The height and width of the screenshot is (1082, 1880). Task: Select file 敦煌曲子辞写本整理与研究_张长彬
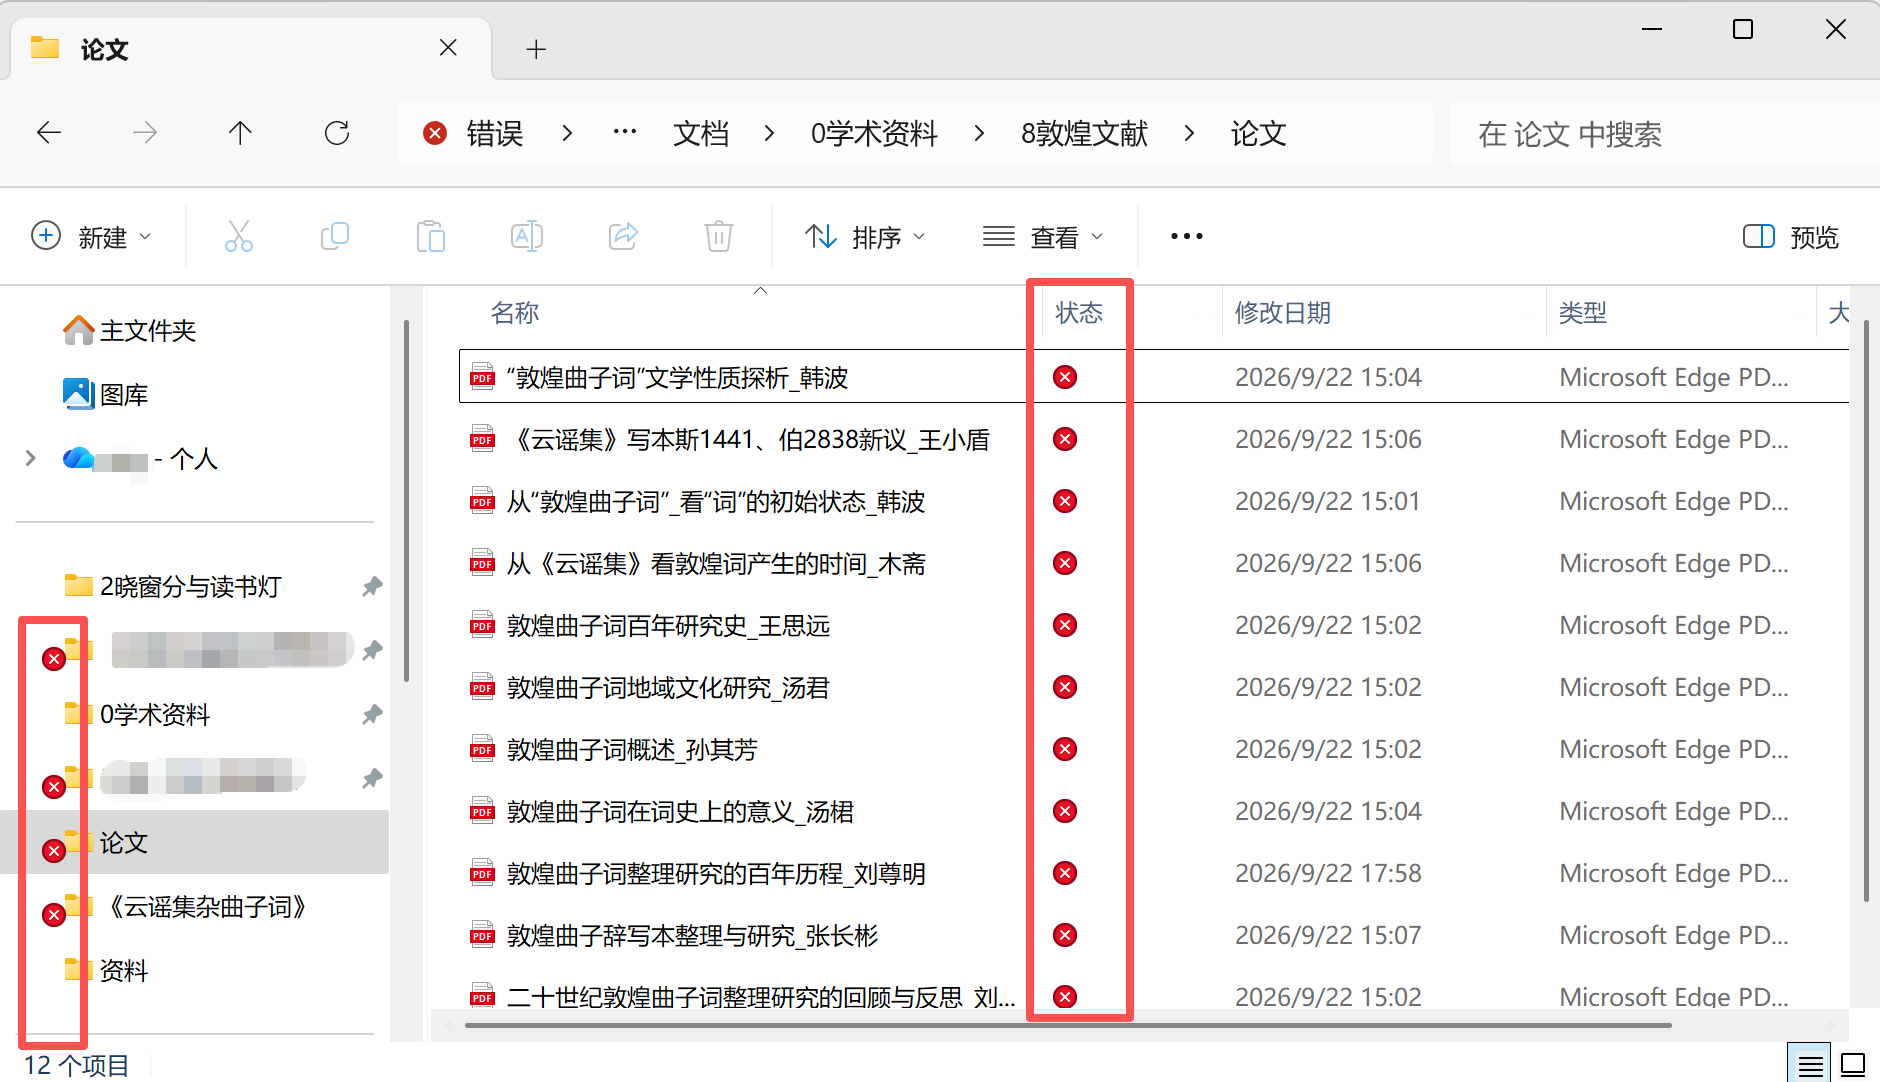(692, 936)
